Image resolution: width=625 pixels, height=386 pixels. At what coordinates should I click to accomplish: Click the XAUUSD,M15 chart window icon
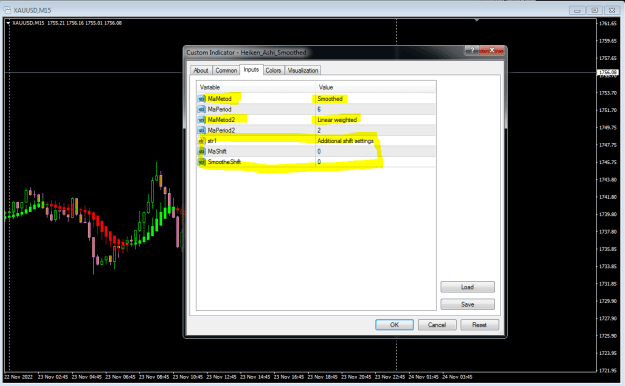click(7, 10)
